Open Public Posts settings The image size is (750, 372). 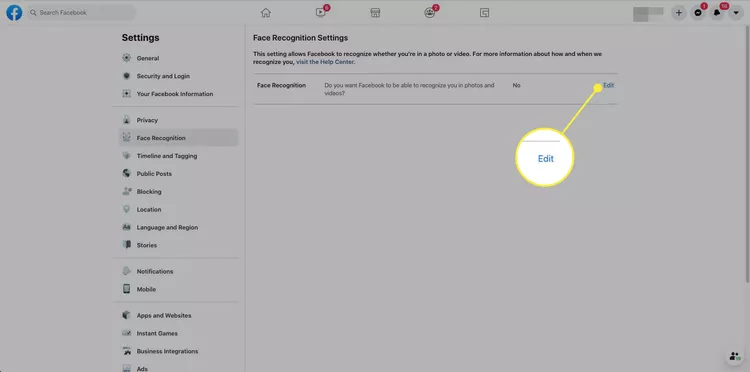tap(154, 174)
